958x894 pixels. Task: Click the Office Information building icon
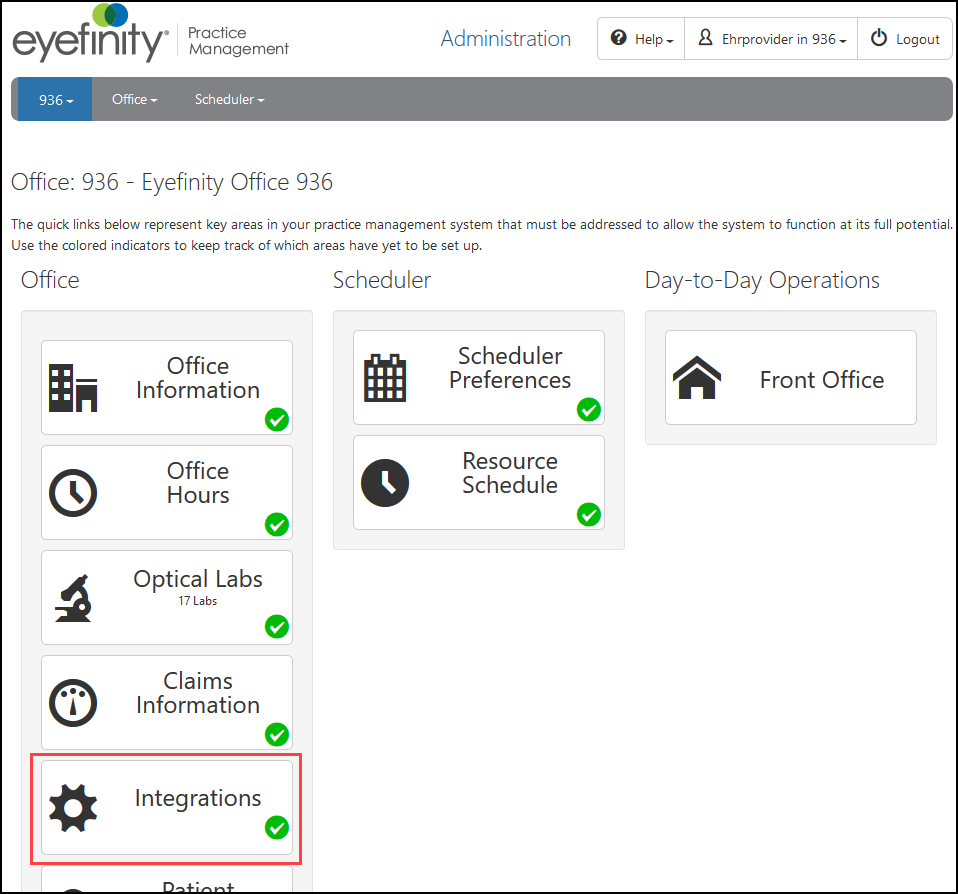(73, 388)
